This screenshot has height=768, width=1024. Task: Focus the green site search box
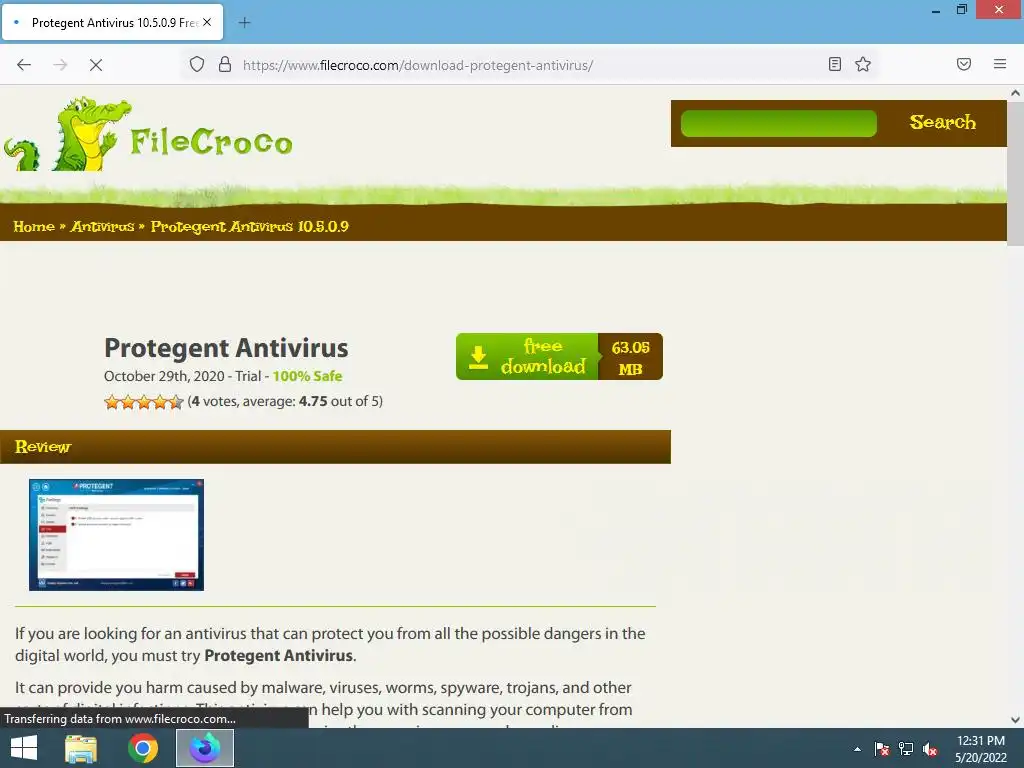coord(778,123)
